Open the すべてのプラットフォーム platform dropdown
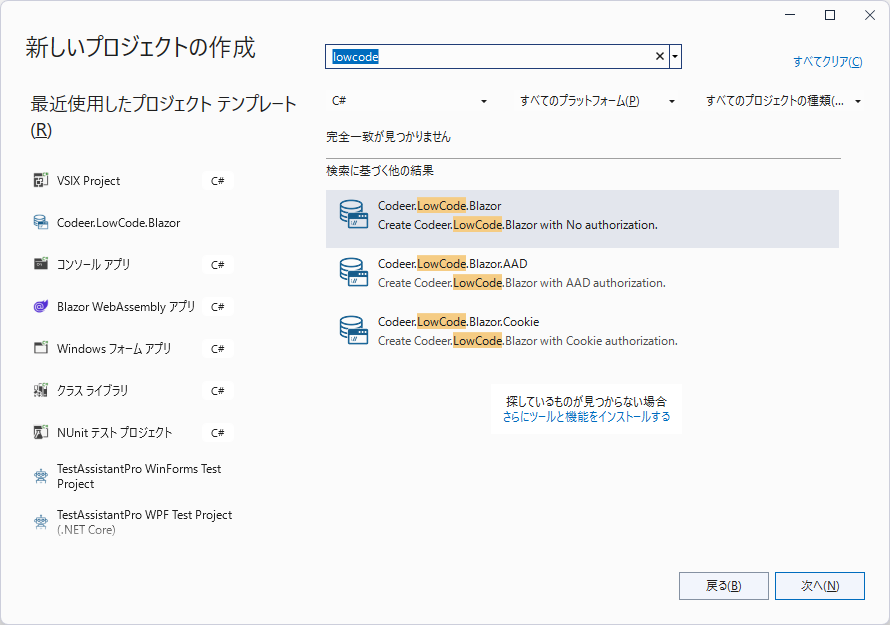This screenshot has height=625, width=890. [x=597, y=101]
